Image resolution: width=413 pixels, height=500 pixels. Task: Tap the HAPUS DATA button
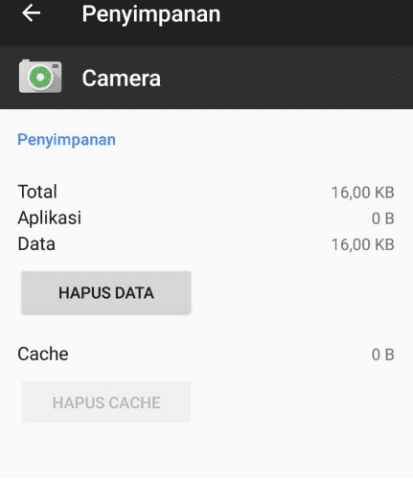106,293
